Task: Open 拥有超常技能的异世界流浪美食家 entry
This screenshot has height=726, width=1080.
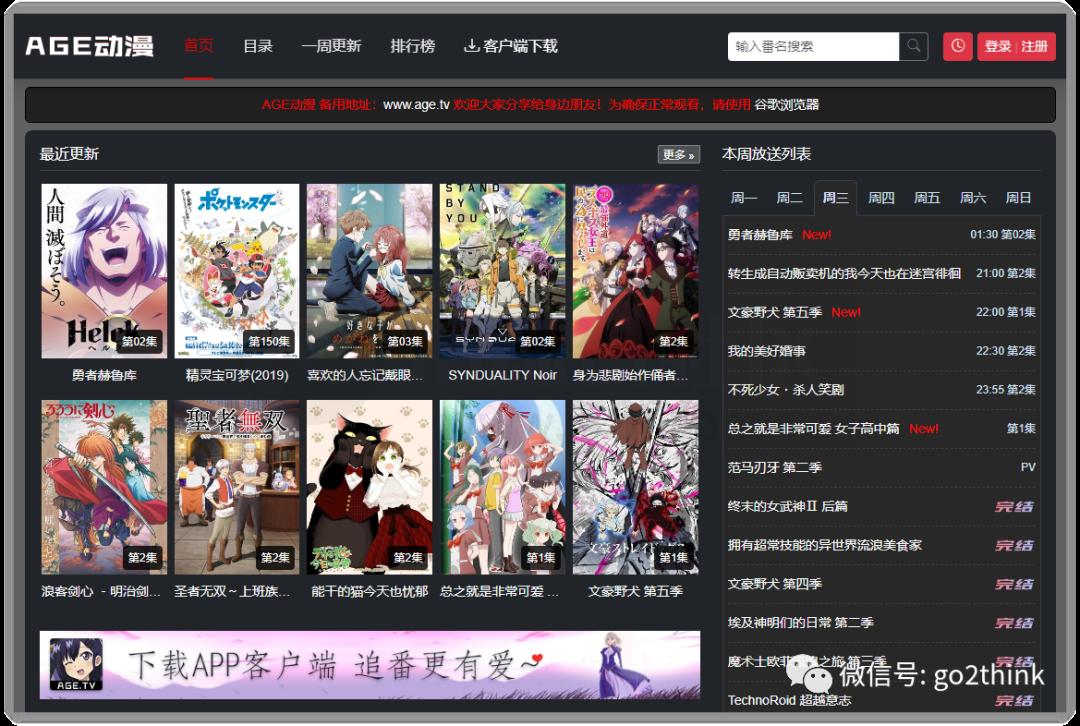Action: point(824,545)
